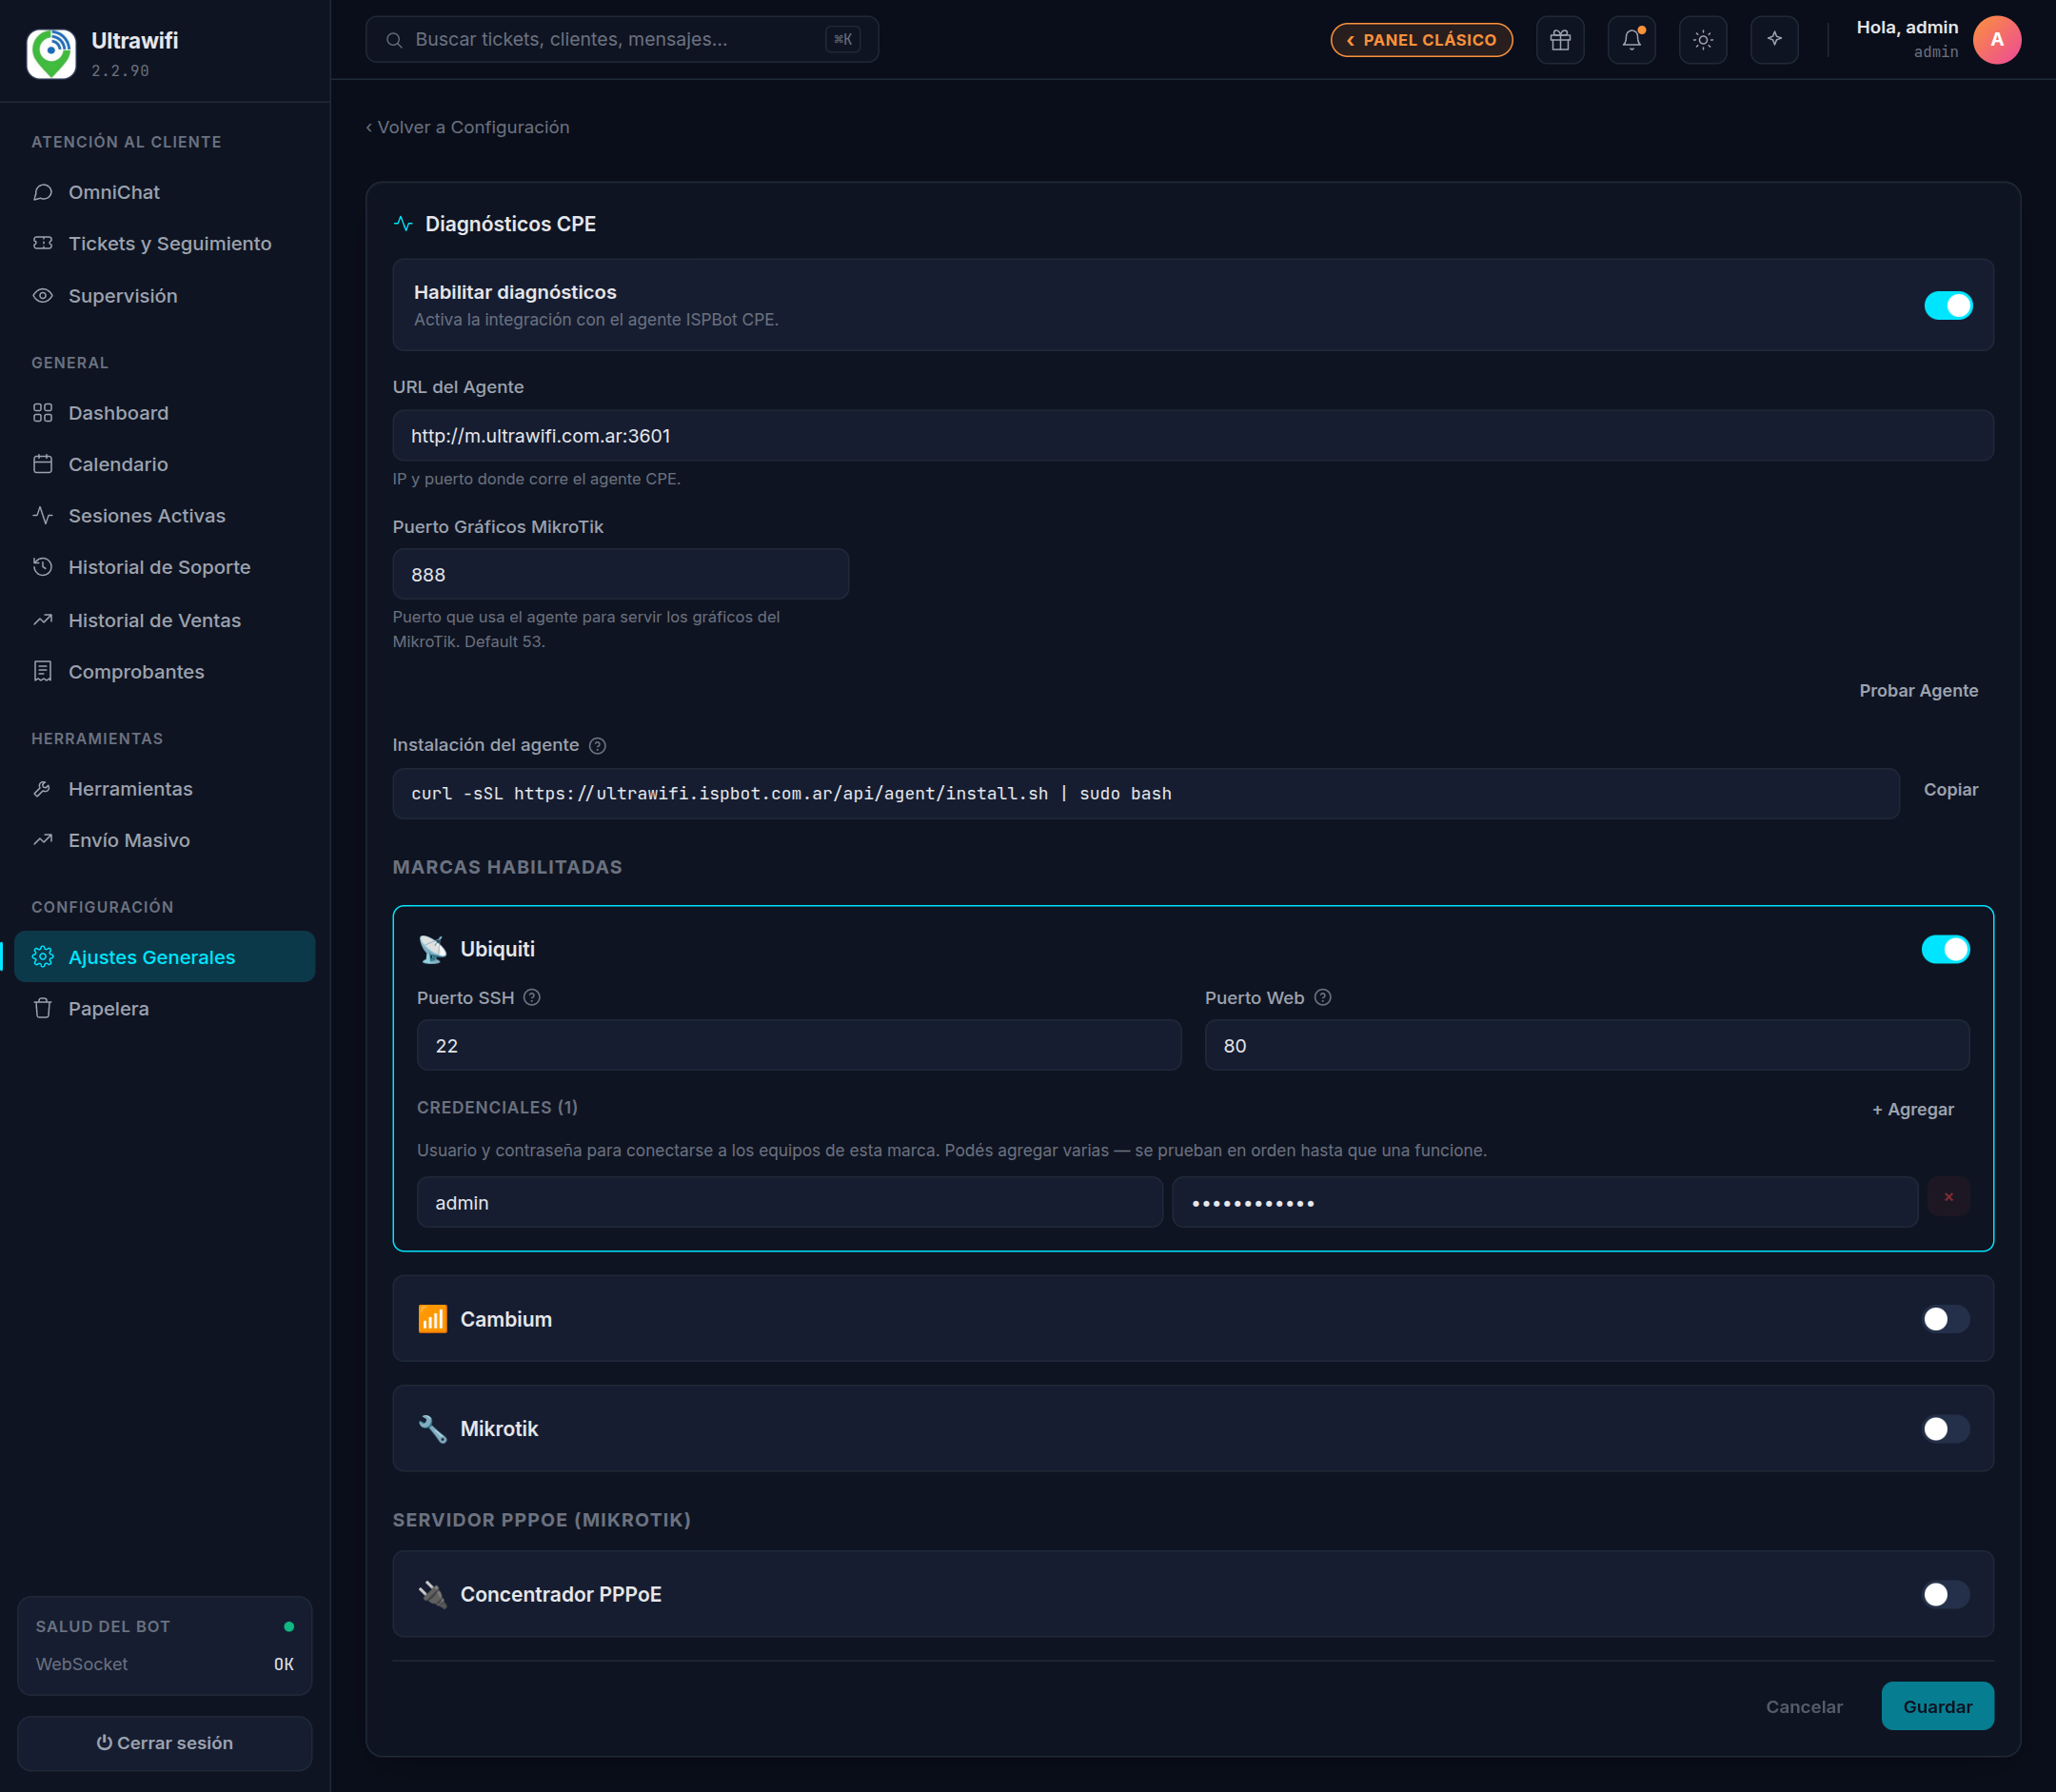Click the Ajustes Generales gear icon
Viewport: 2056px width, 1792px height.
point(42,957)
